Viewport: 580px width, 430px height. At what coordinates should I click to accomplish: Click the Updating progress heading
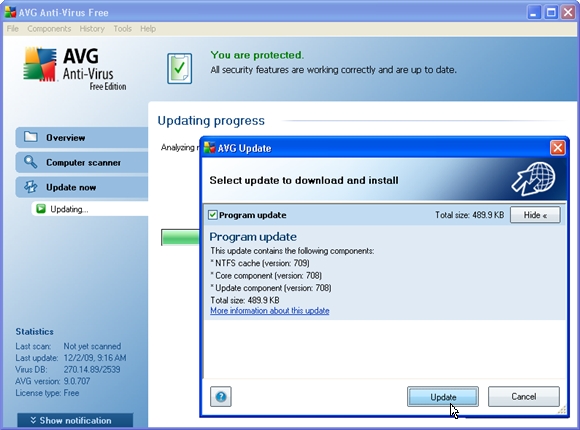211,121
